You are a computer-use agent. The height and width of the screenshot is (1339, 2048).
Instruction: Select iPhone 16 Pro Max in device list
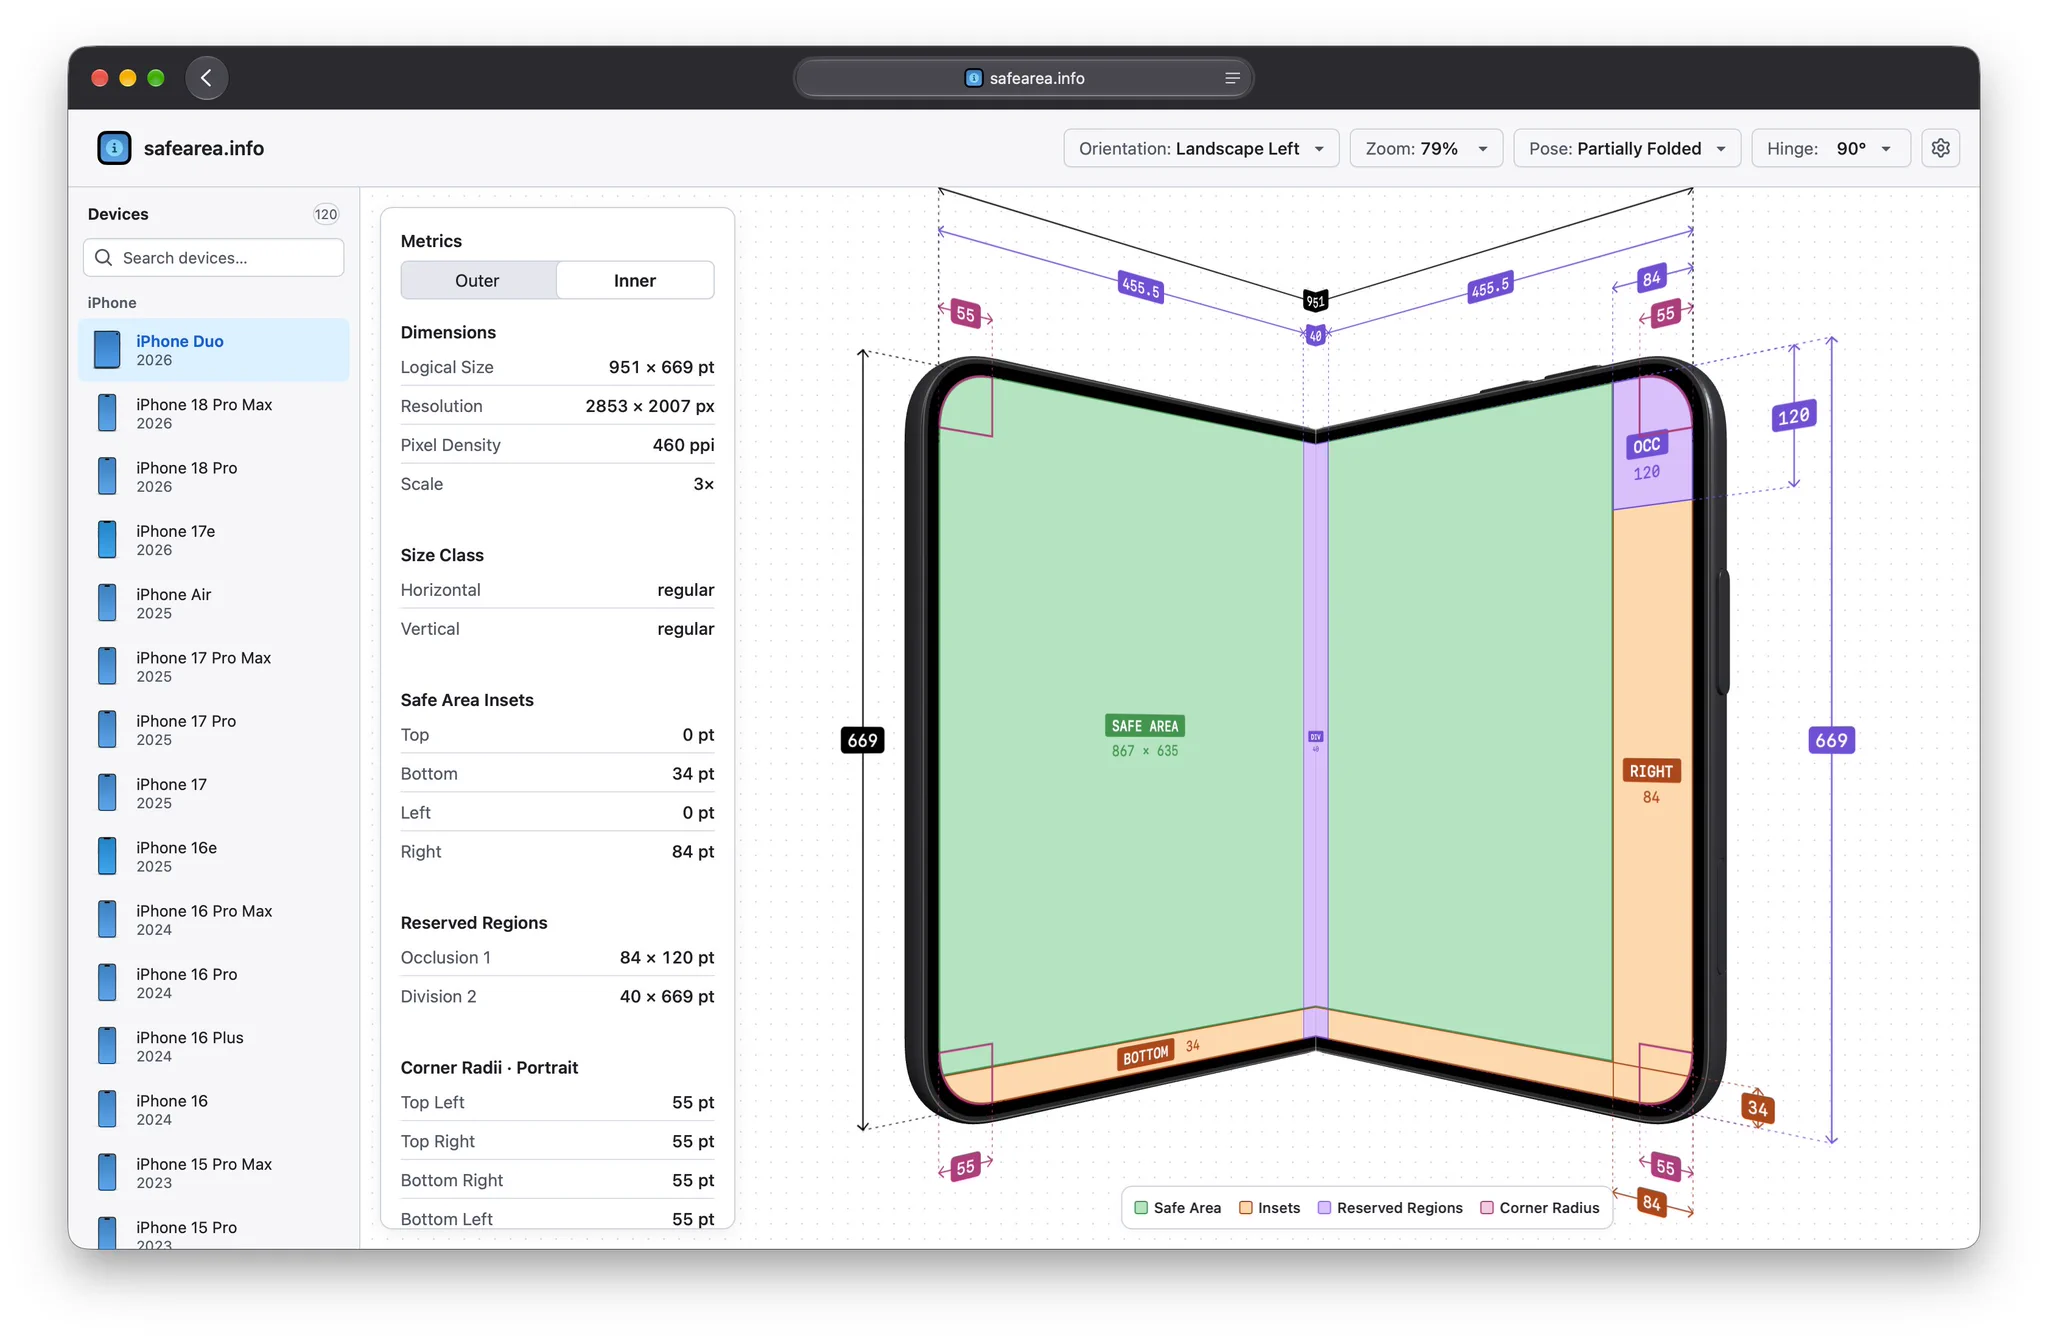214,920
